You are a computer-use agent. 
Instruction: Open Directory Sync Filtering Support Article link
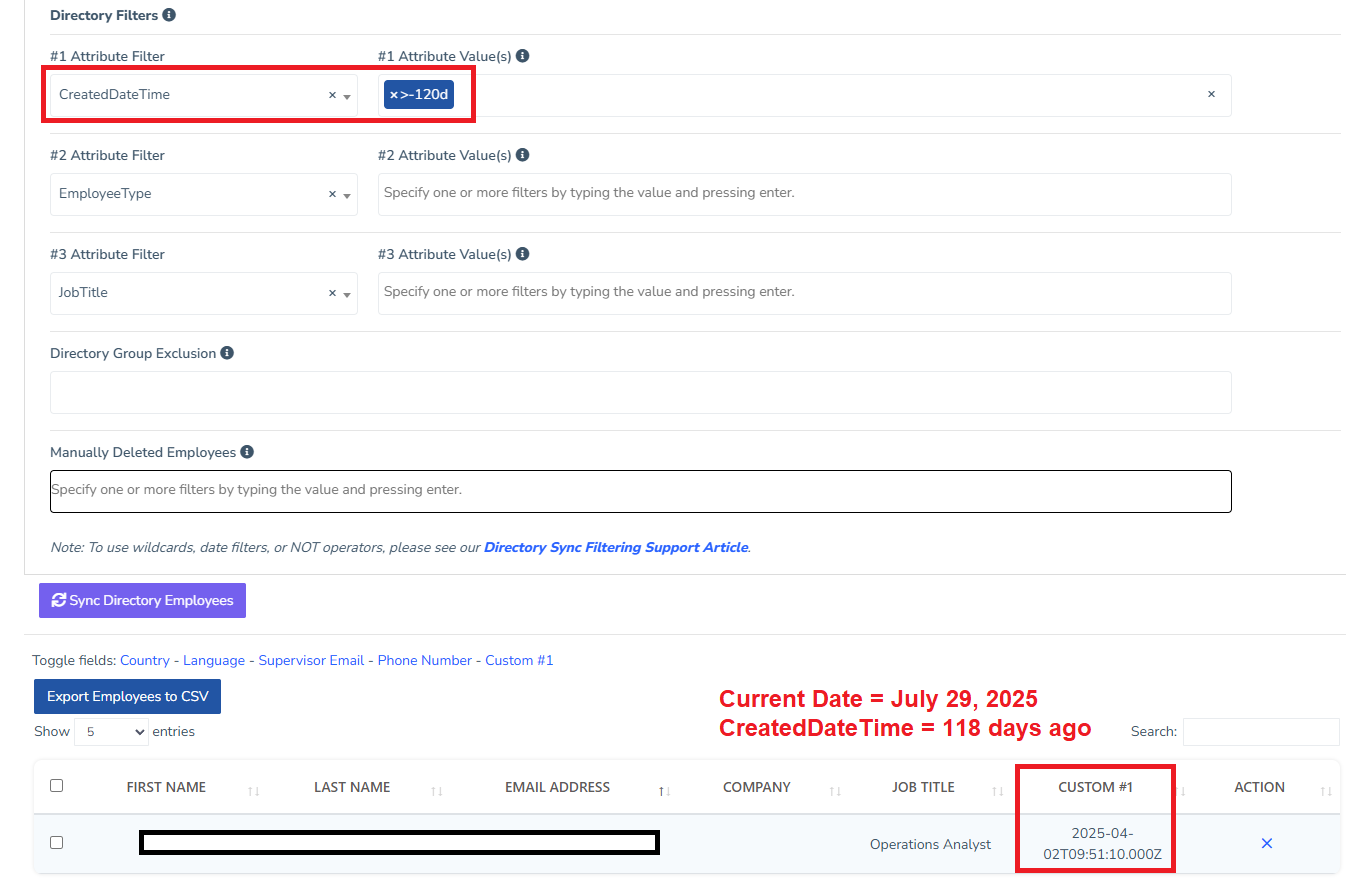coord(615,548)
